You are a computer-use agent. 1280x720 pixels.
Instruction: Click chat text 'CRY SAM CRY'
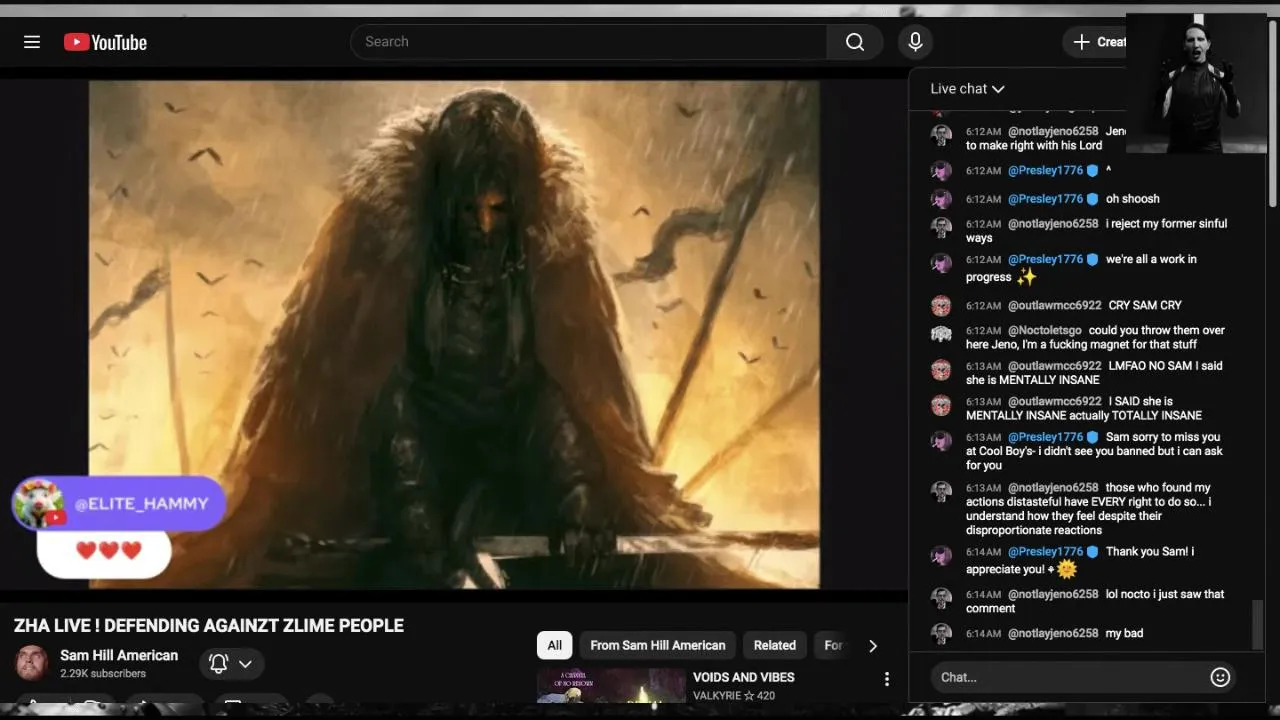(1145, 305)
